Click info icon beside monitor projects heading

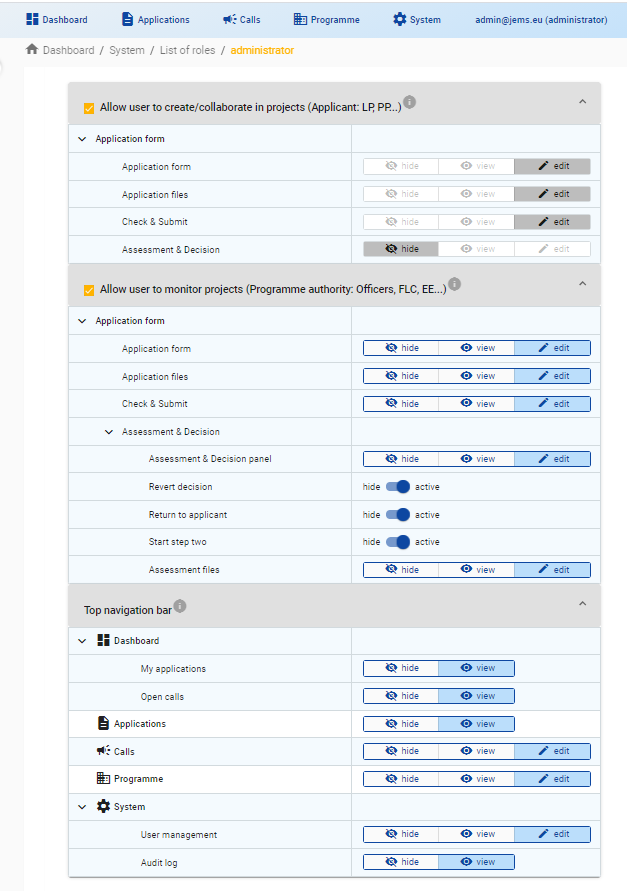pyautogui.click(x=454, y=284)
